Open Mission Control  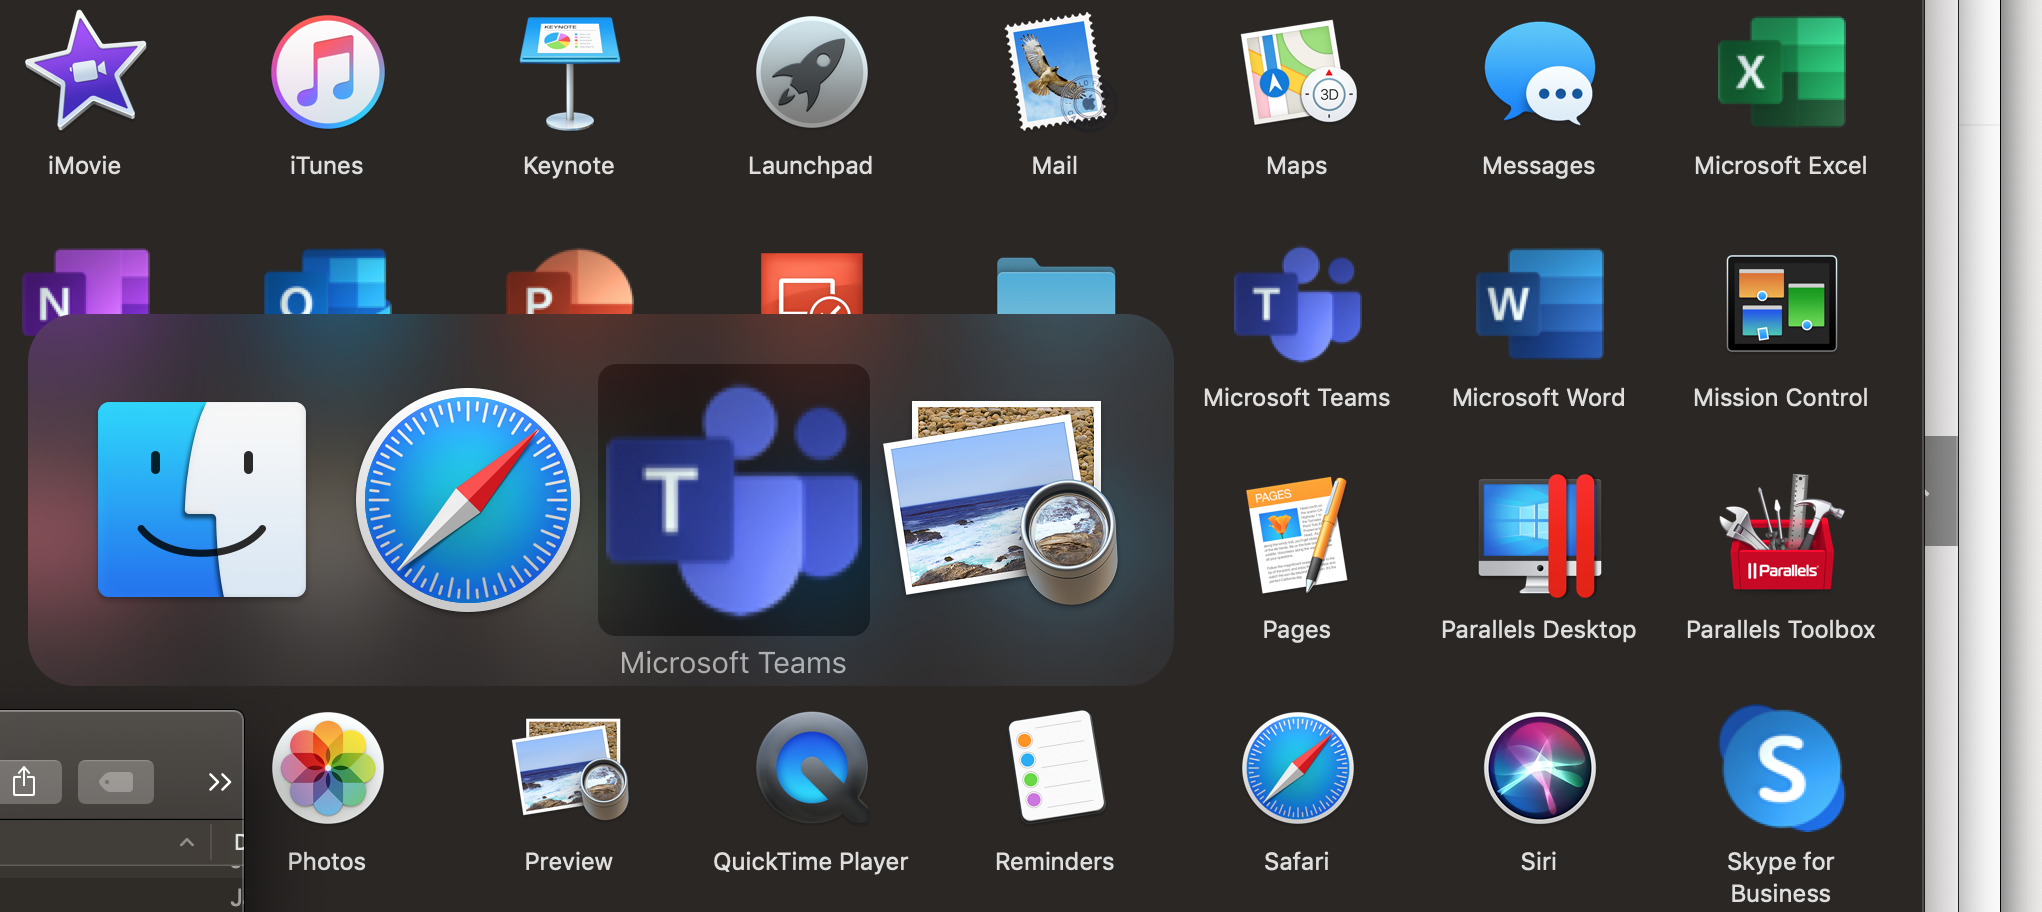coord(1780,305)
